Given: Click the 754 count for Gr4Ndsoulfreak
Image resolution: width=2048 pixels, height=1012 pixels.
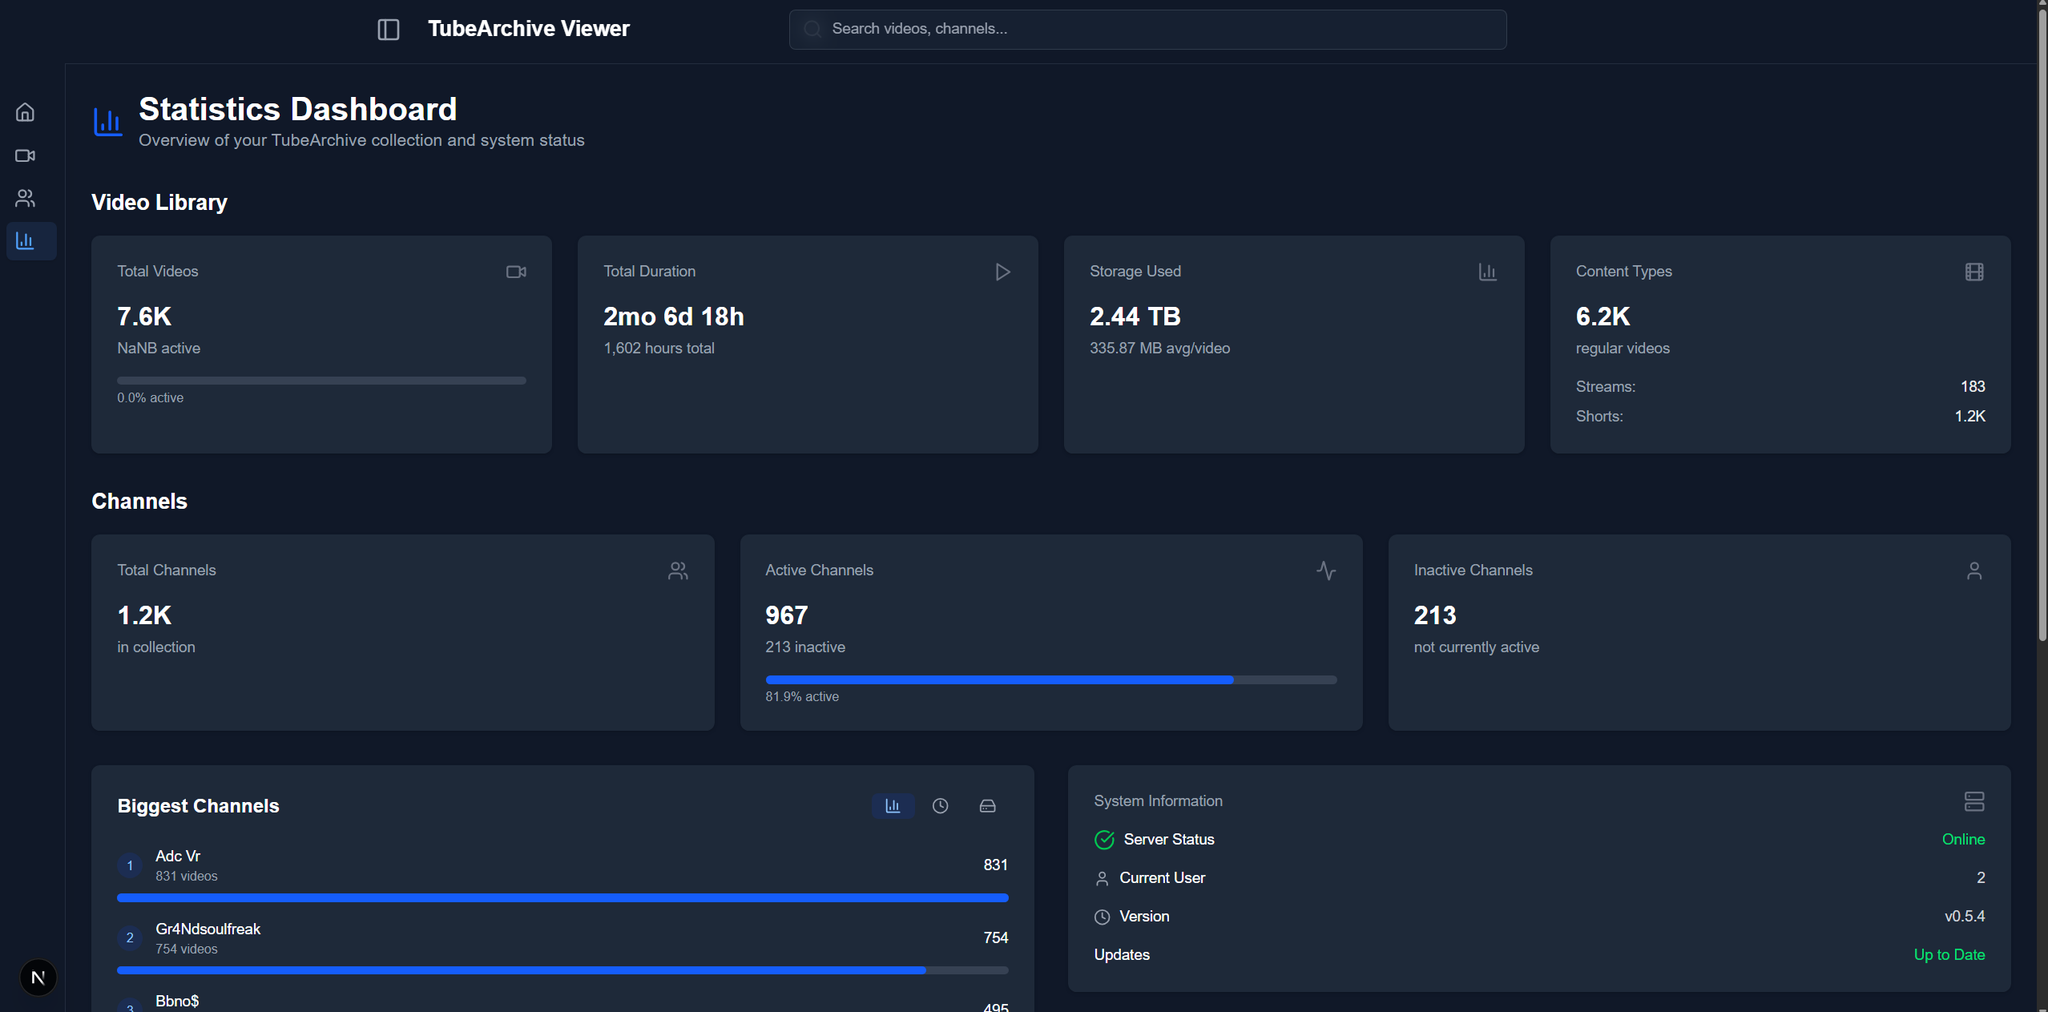Looking at the screenshot, I should pyautogui.click(x=995, y=938).
